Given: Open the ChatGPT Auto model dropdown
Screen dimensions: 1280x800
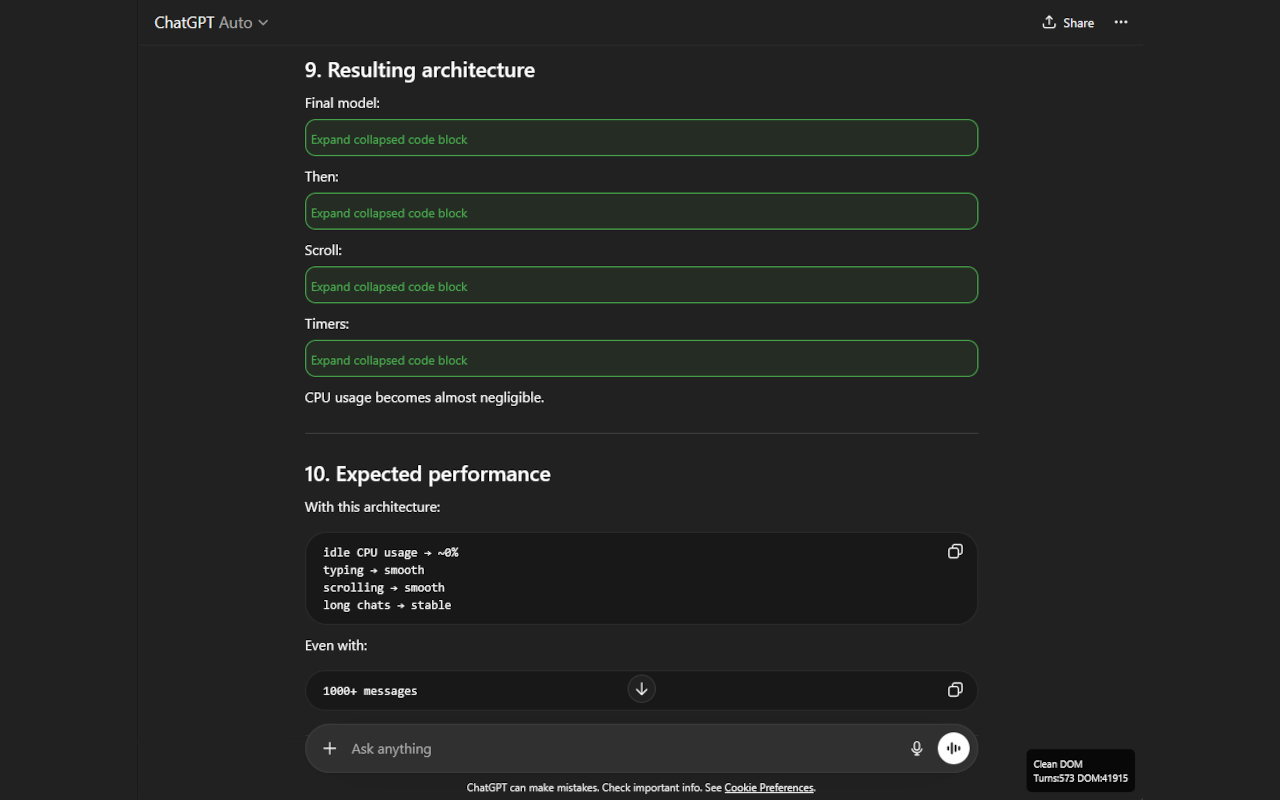Looking at the screenshot, I should [211, 22].
